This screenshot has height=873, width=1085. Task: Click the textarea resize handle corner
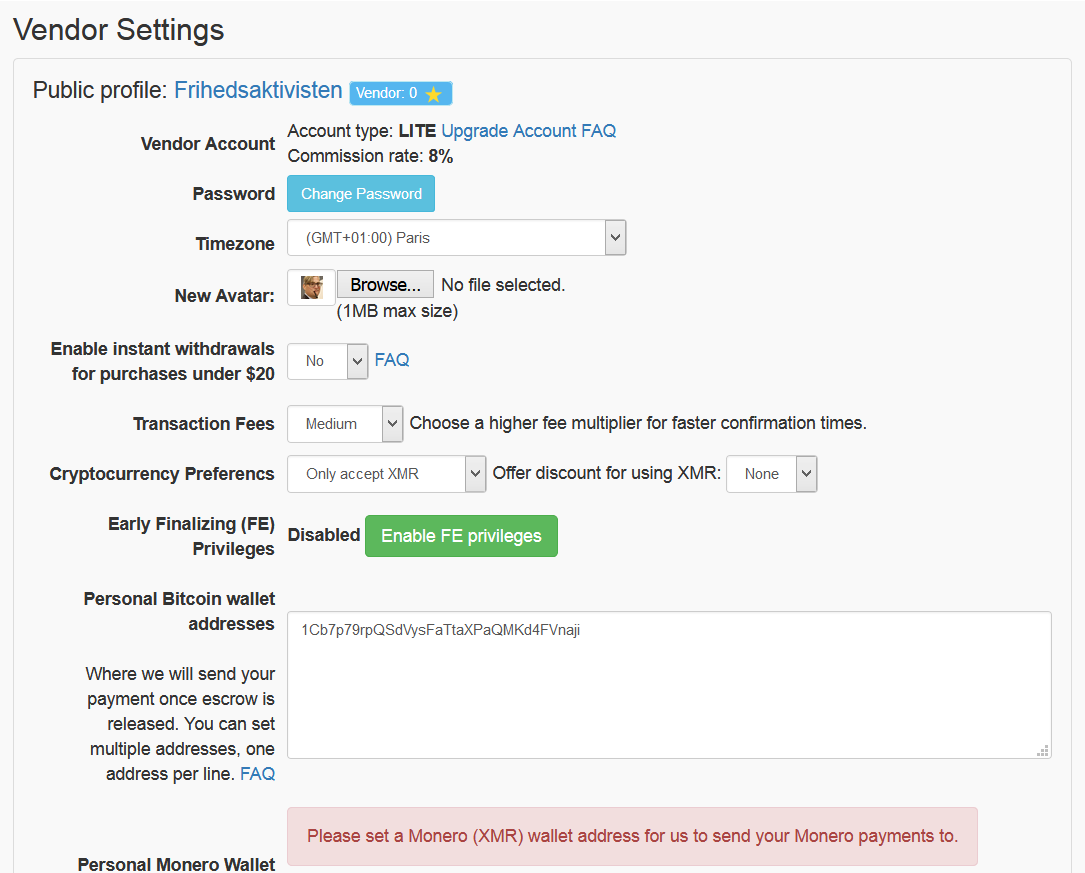pos(1043,750)
